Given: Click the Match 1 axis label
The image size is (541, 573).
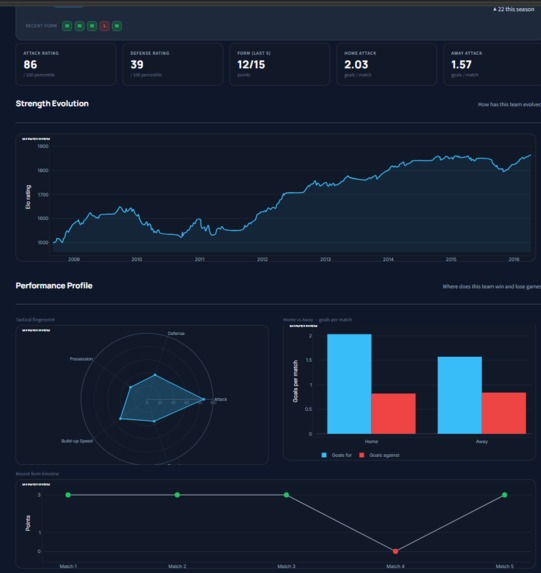Looking at the screenshot, I should [x=68, y=566].
